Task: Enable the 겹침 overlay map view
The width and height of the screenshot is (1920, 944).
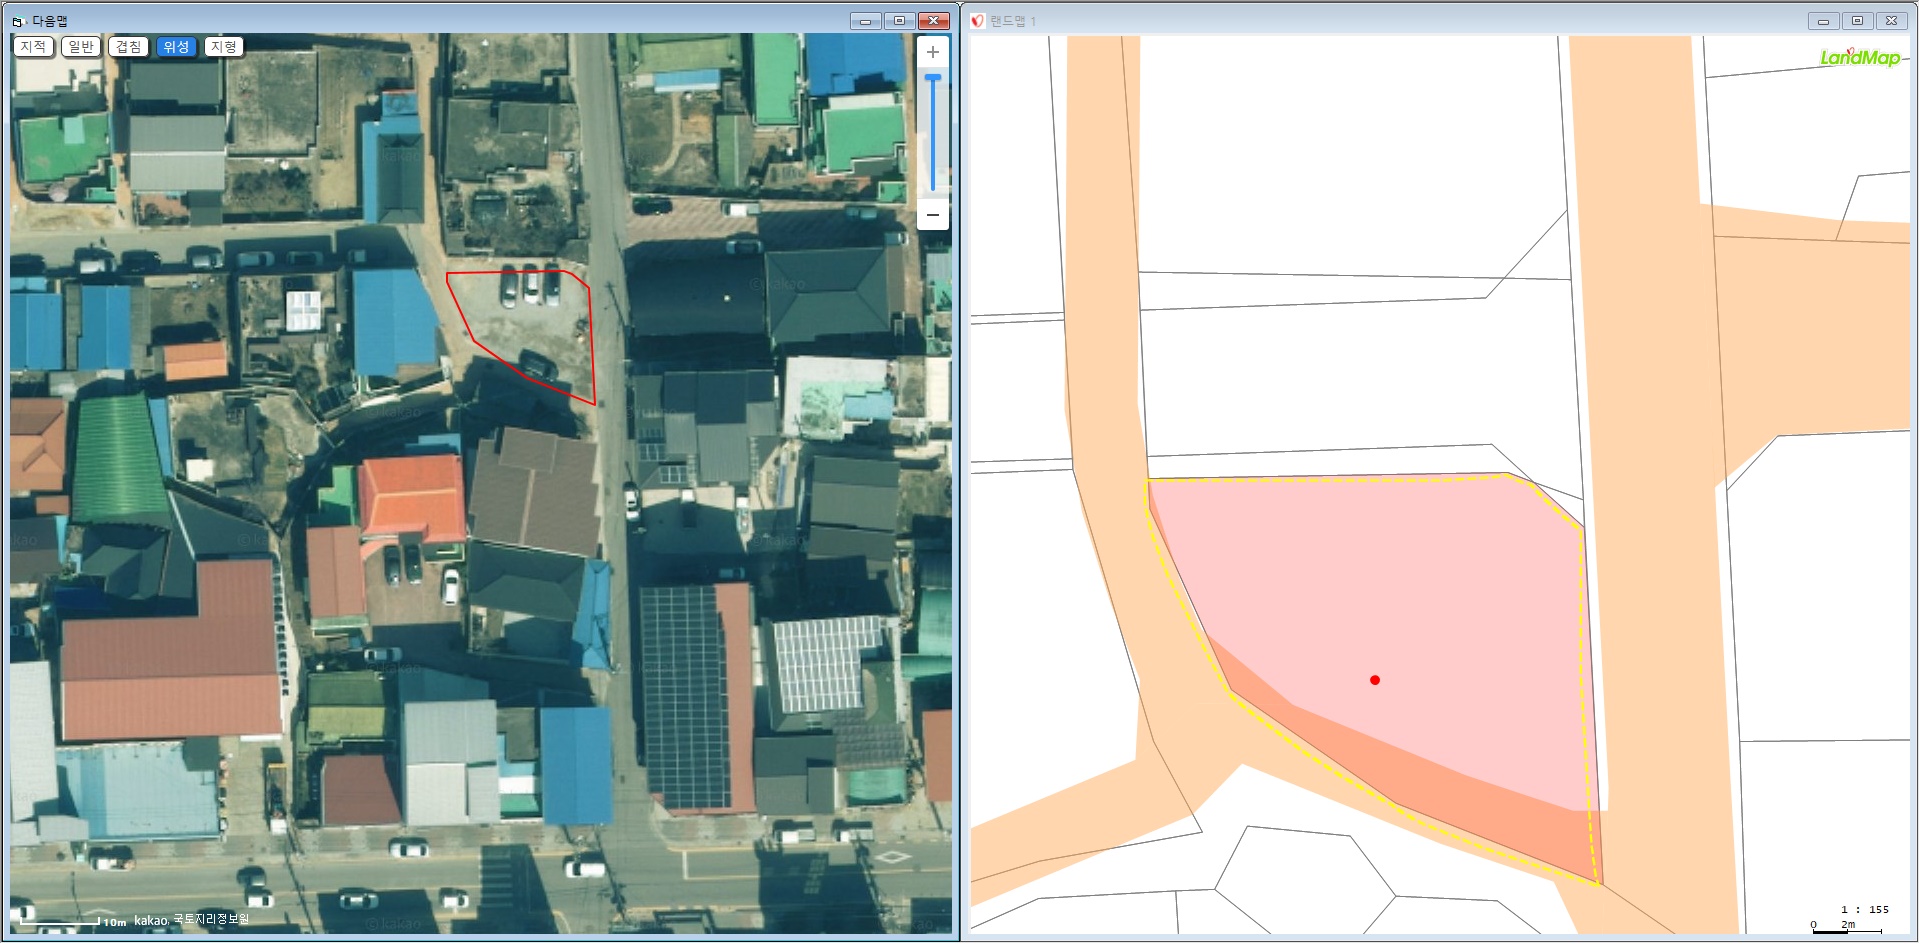Action: [128, 47]
